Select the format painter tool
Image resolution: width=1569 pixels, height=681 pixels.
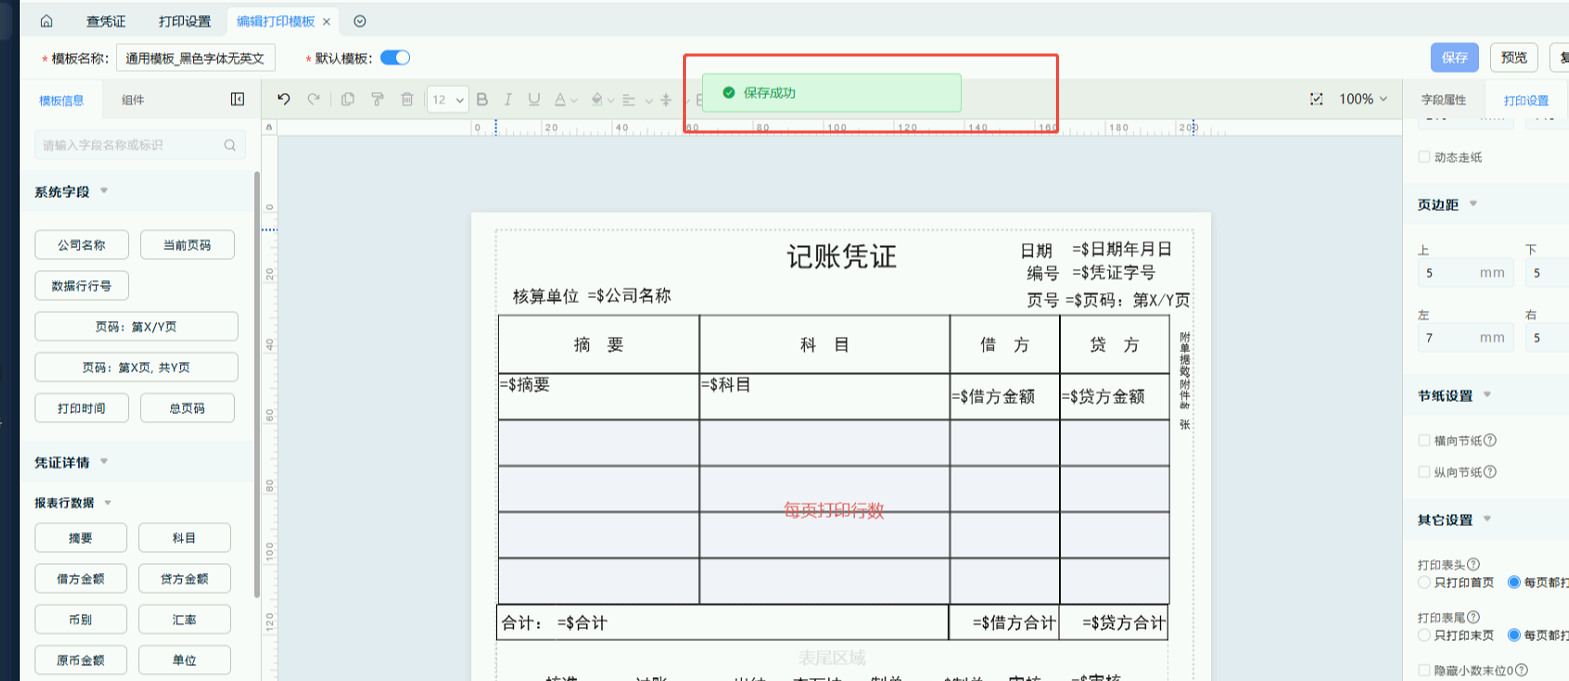pos(377,99)
